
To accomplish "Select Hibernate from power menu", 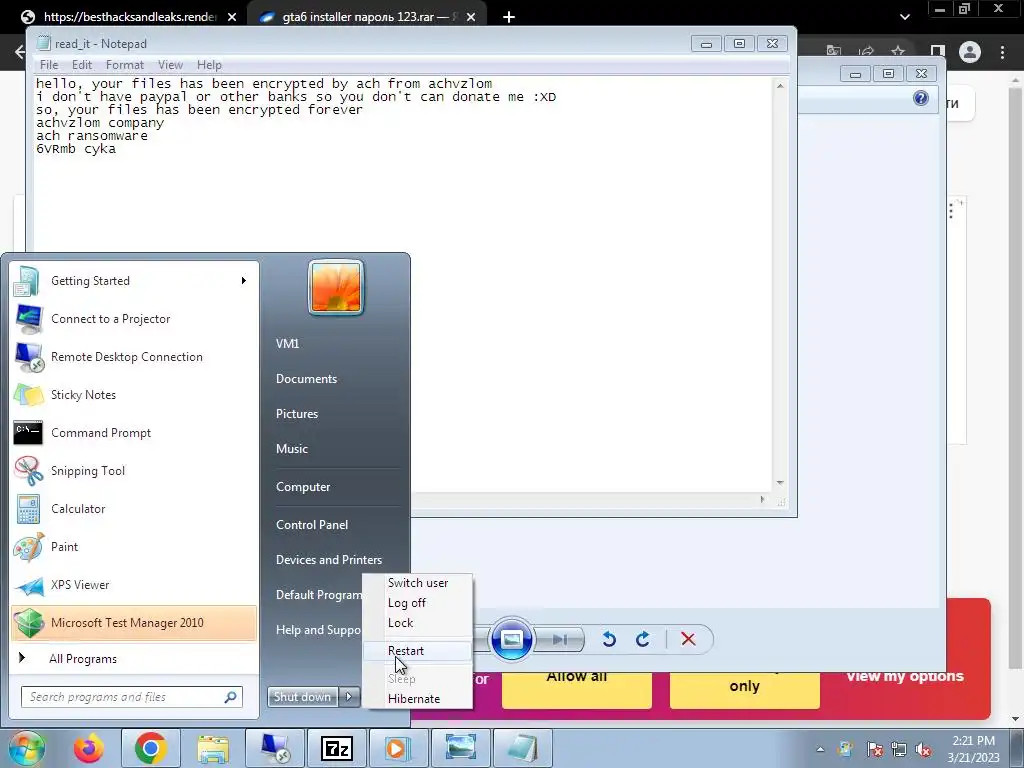I will click(417, 699).
